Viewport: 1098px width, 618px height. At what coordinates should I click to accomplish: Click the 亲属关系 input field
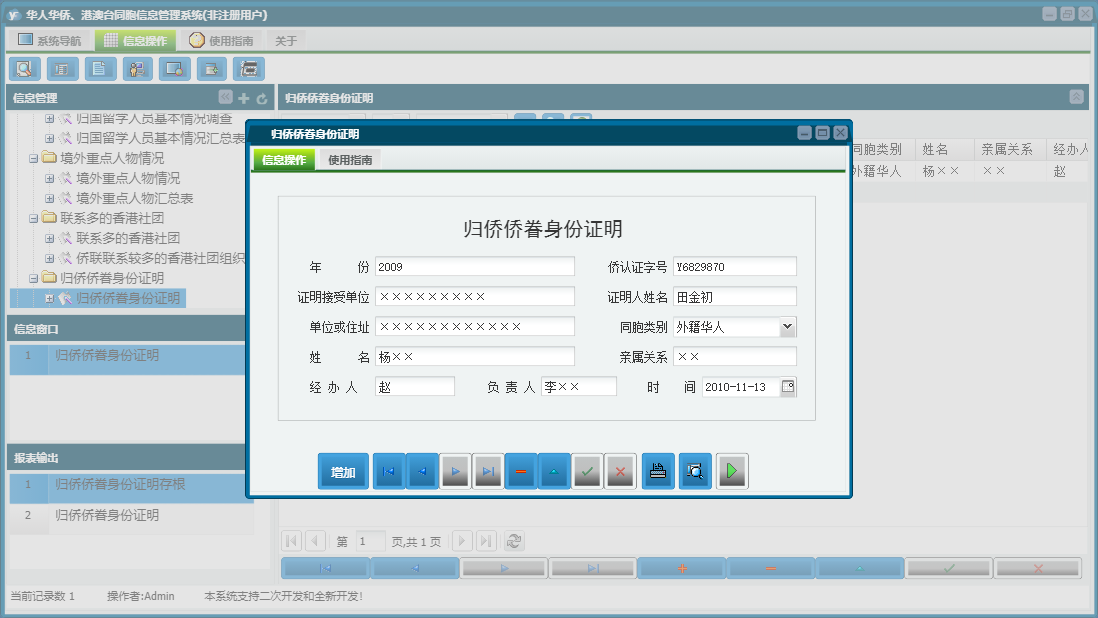tap(735, 357)
